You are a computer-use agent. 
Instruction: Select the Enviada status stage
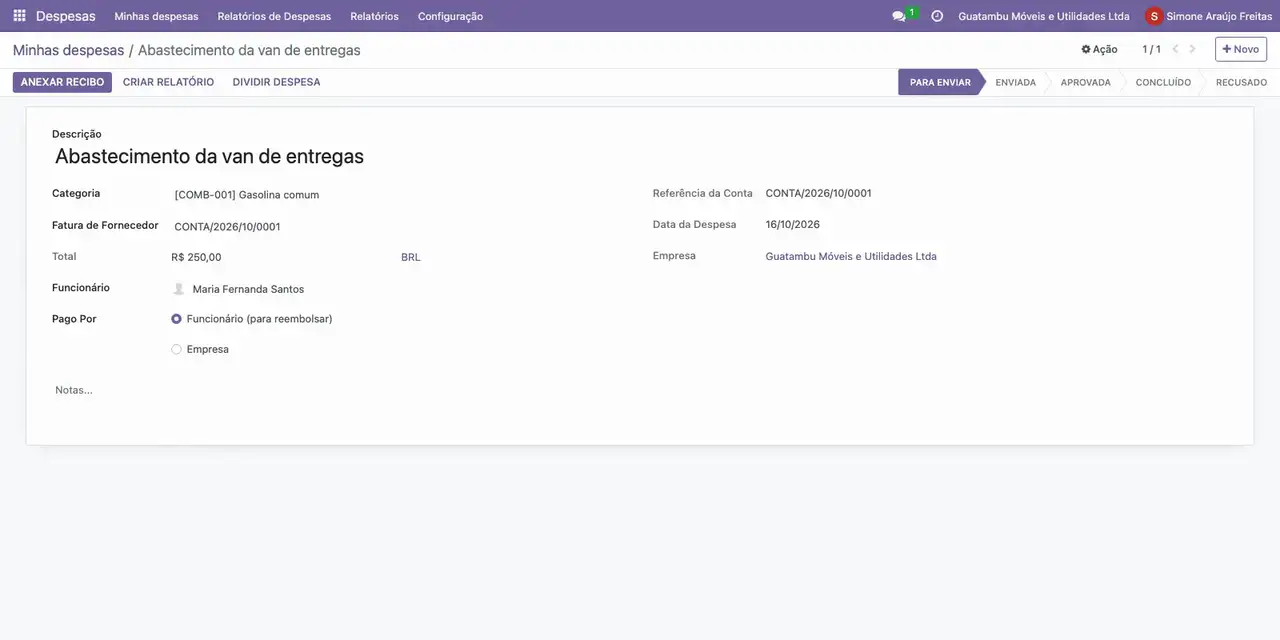[x=1015, y=82]
